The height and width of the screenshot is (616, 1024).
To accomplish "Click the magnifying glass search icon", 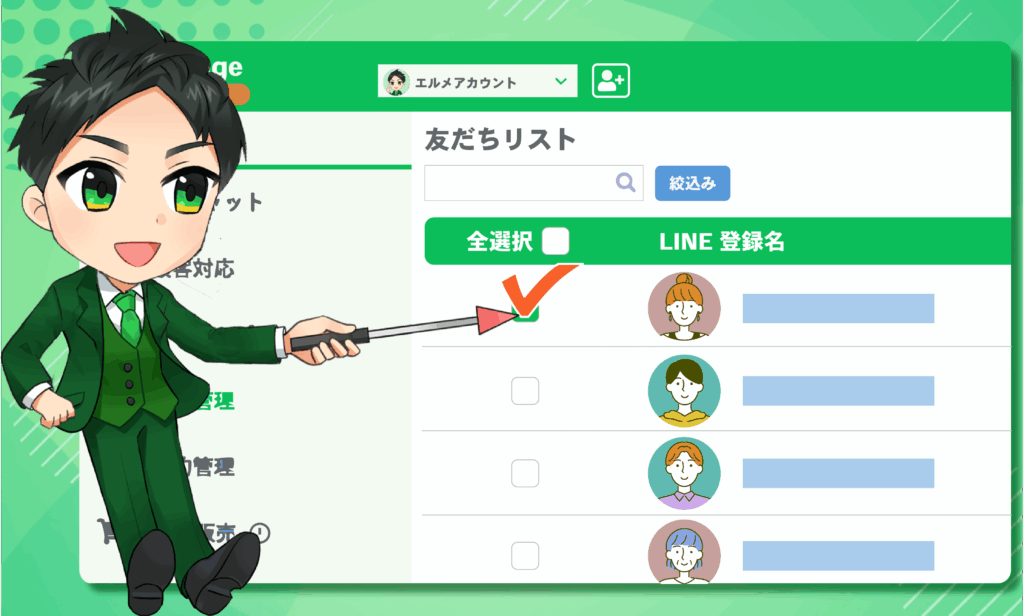I will (625, 182).
